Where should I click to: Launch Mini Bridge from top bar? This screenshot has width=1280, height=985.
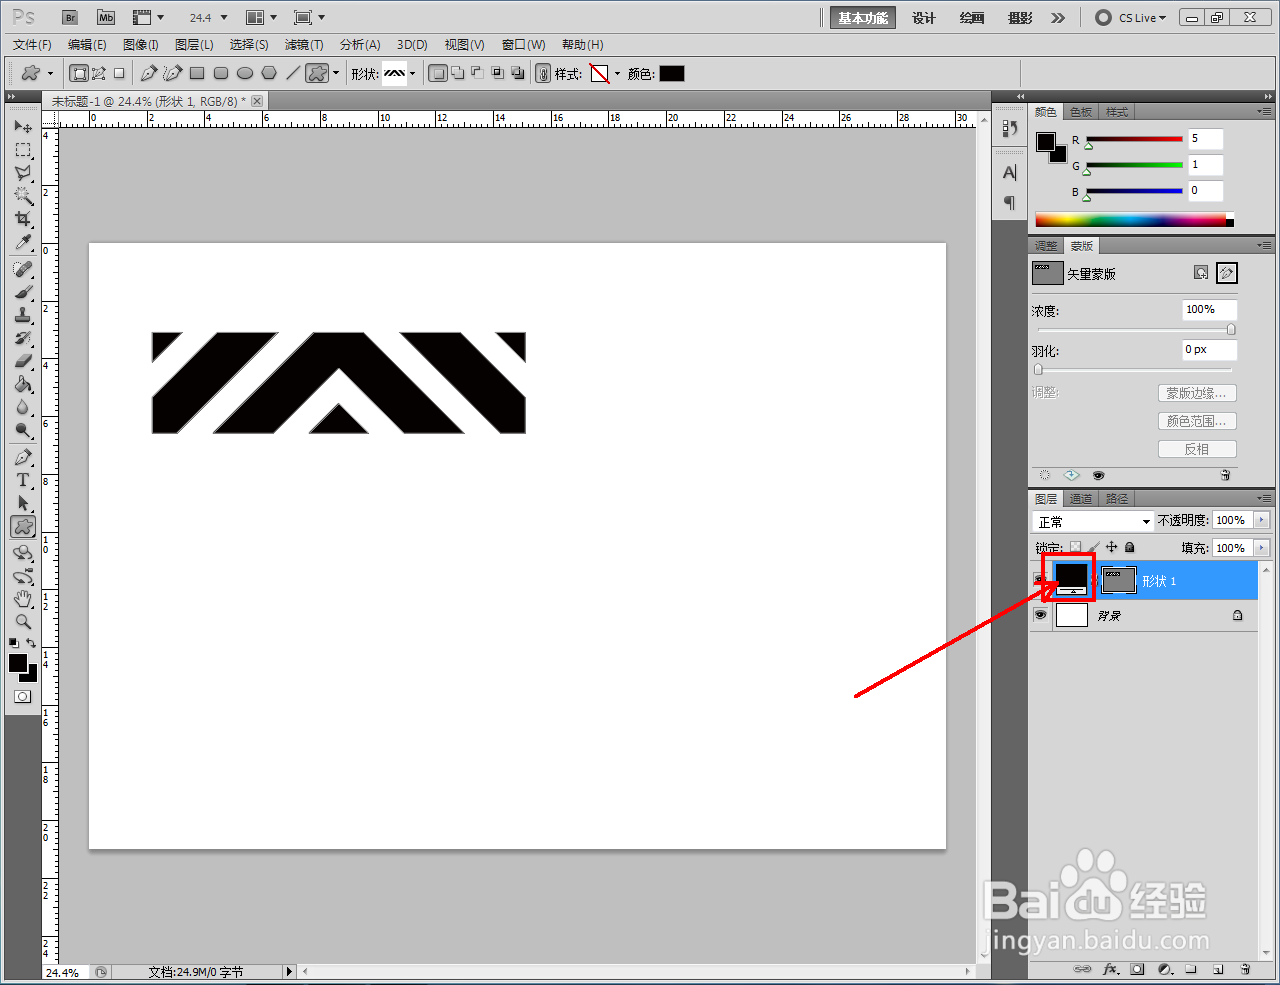coord(106,18)
